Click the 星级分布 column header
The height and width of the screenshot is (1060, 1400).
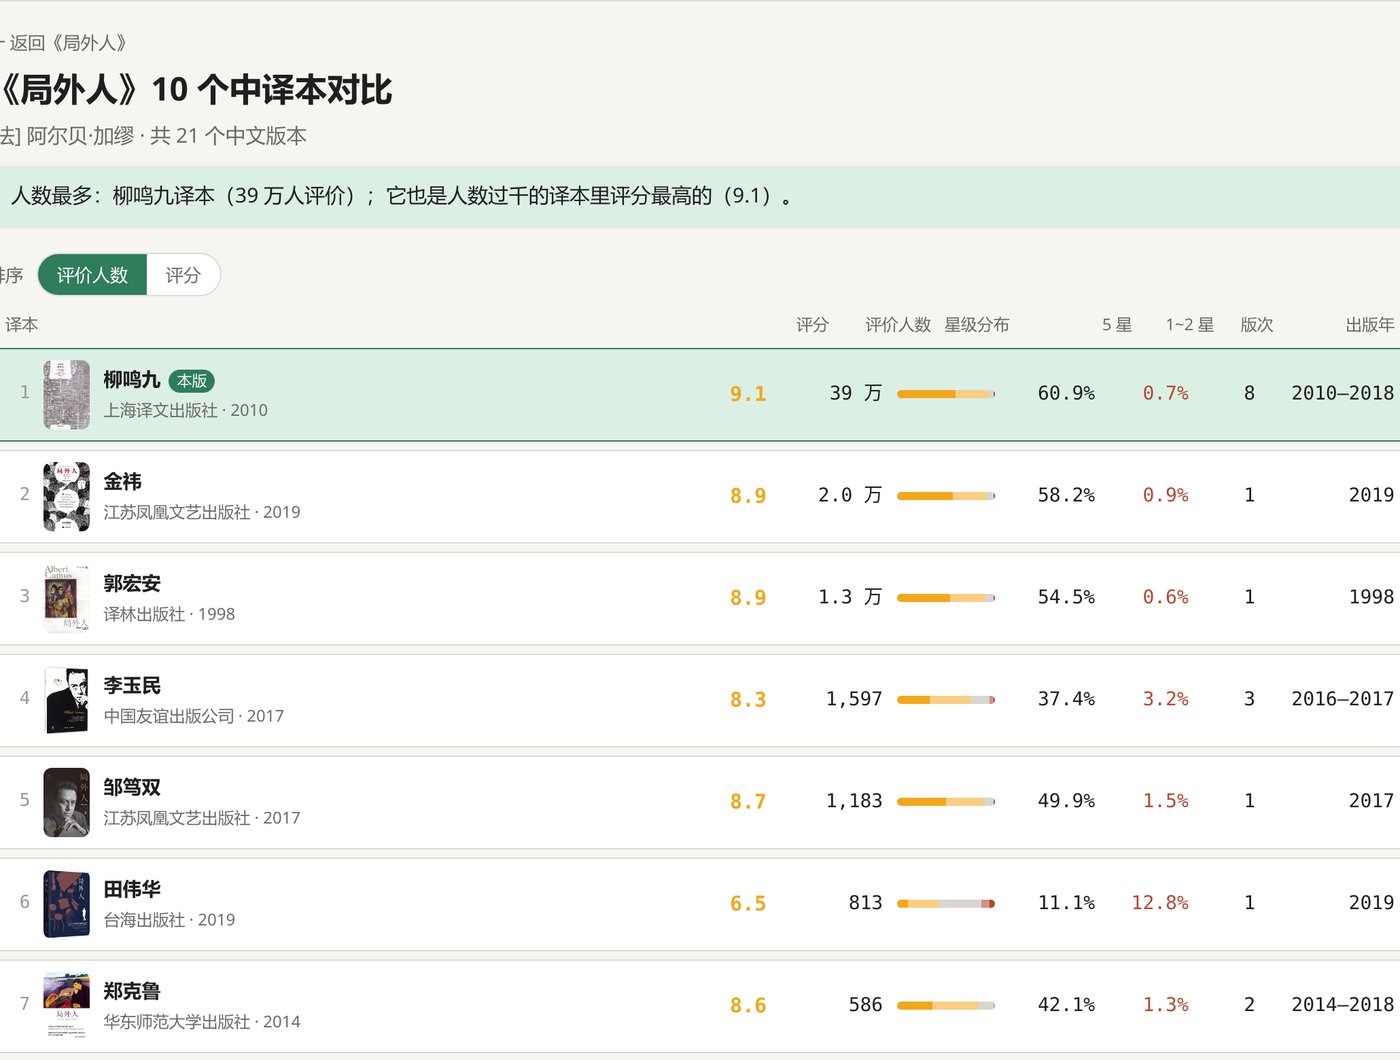tap(977, 325)
